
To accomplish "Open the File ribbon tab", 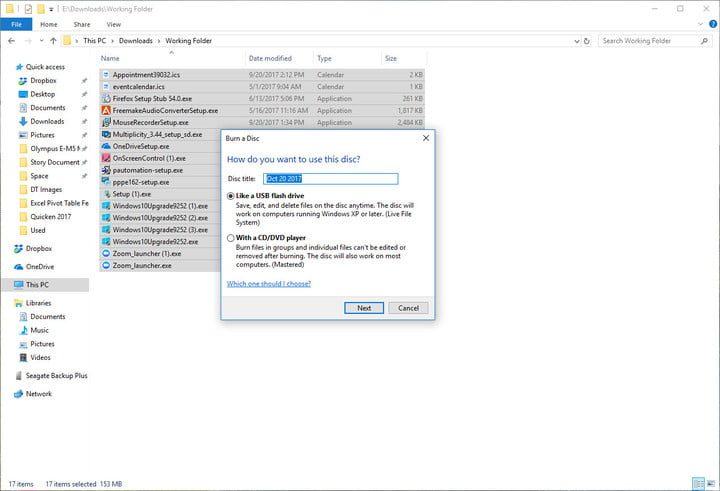I will pyautogui.click(x=15, y=24).
